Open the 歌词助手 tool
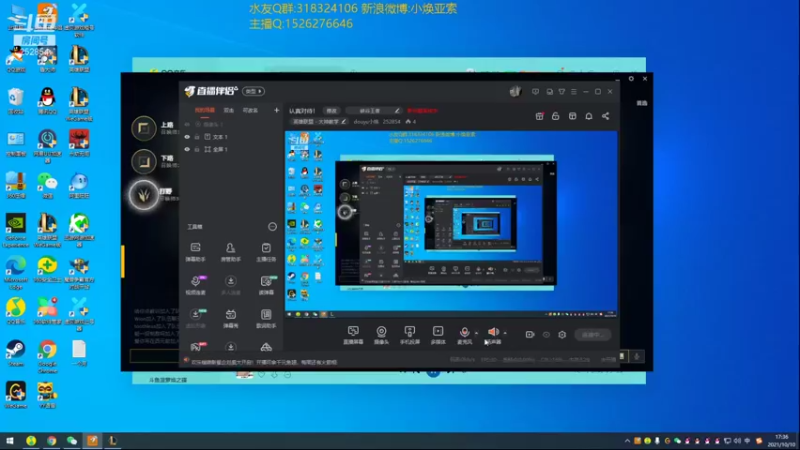 (266, 318)
